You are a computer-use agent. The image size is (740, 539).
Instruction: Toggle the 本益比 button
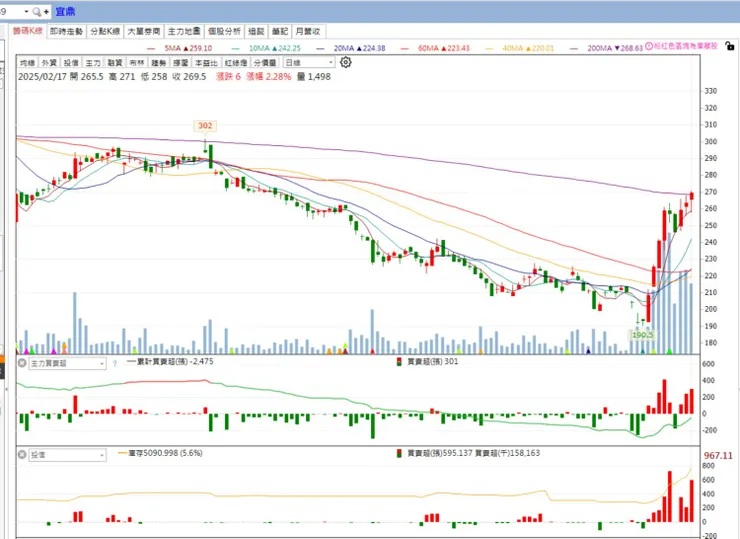[x=206, y=63]
